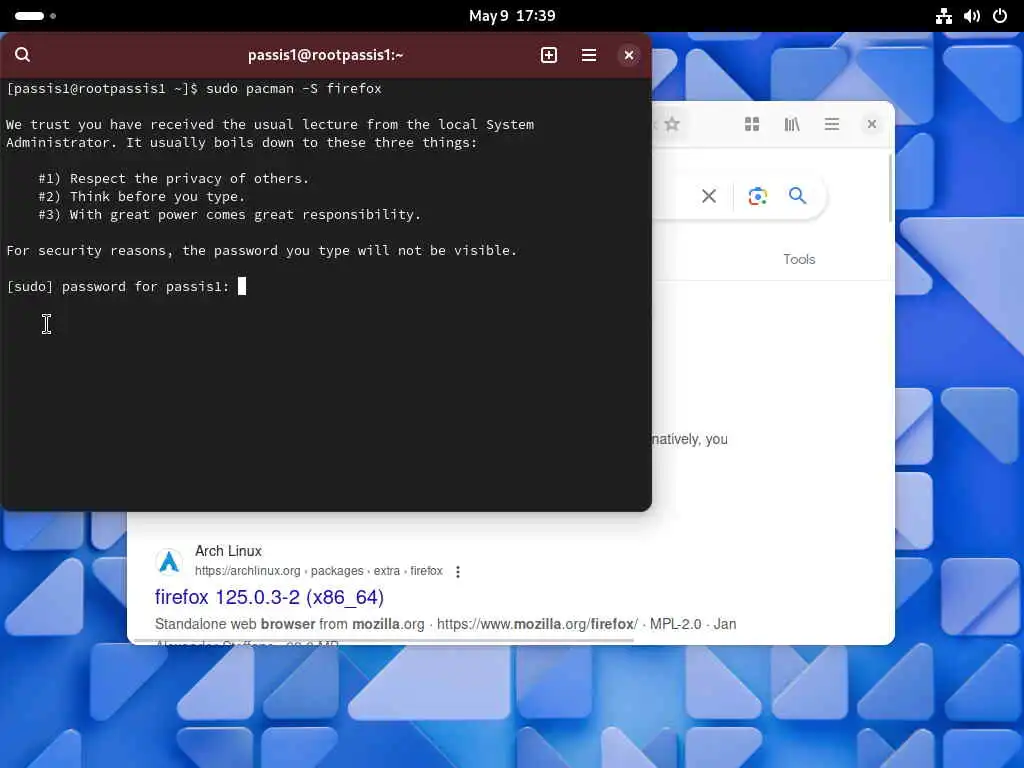1024x768 pixels.
Task: Click the volume icon in top bar
Action: click(x=972, y=16)
